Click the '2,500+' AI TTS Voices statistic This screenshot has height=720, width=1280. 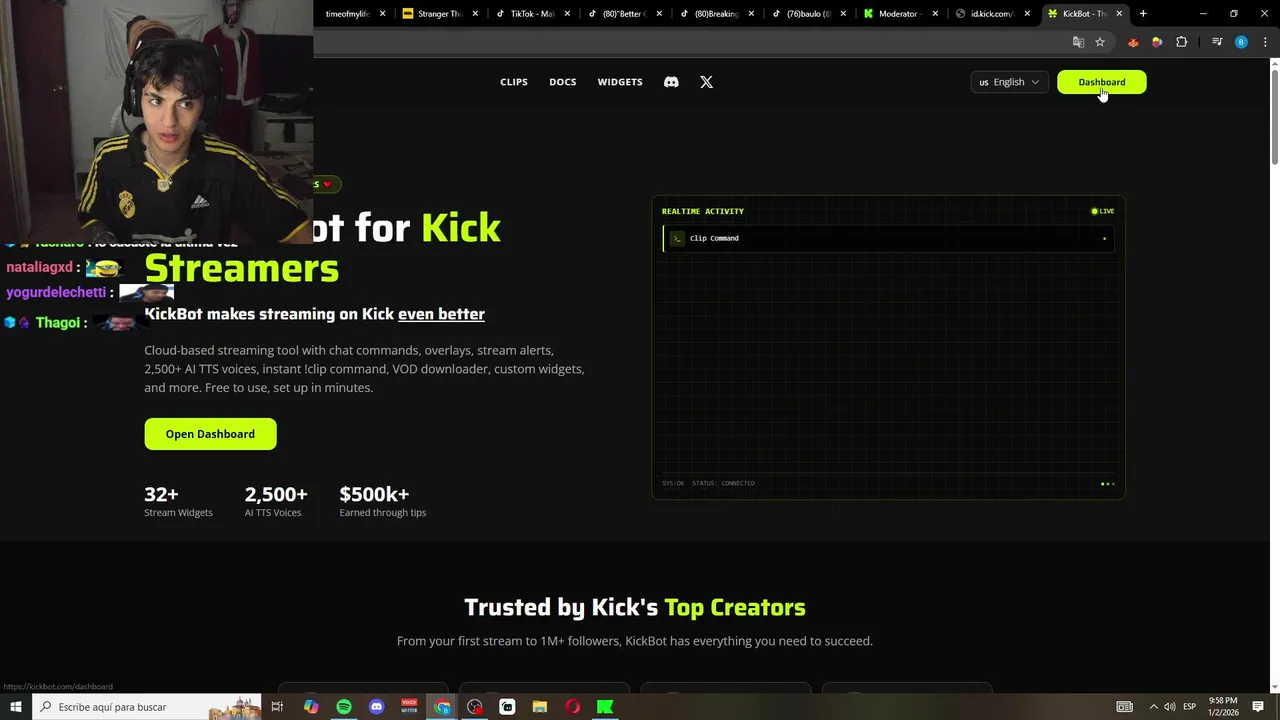click(x=276, y=501)
